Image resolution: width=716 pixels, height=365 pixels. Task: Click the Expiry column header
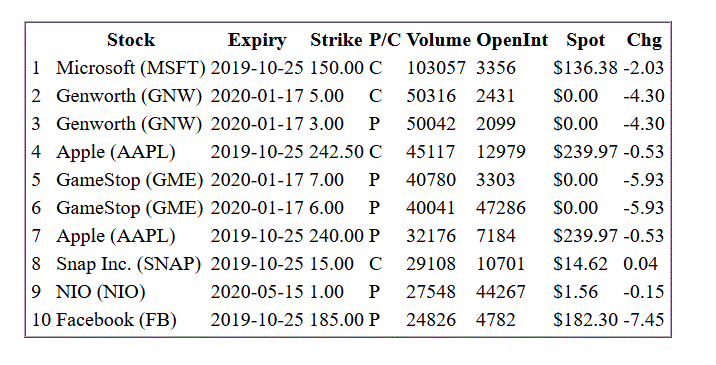[x=257, y=40]
